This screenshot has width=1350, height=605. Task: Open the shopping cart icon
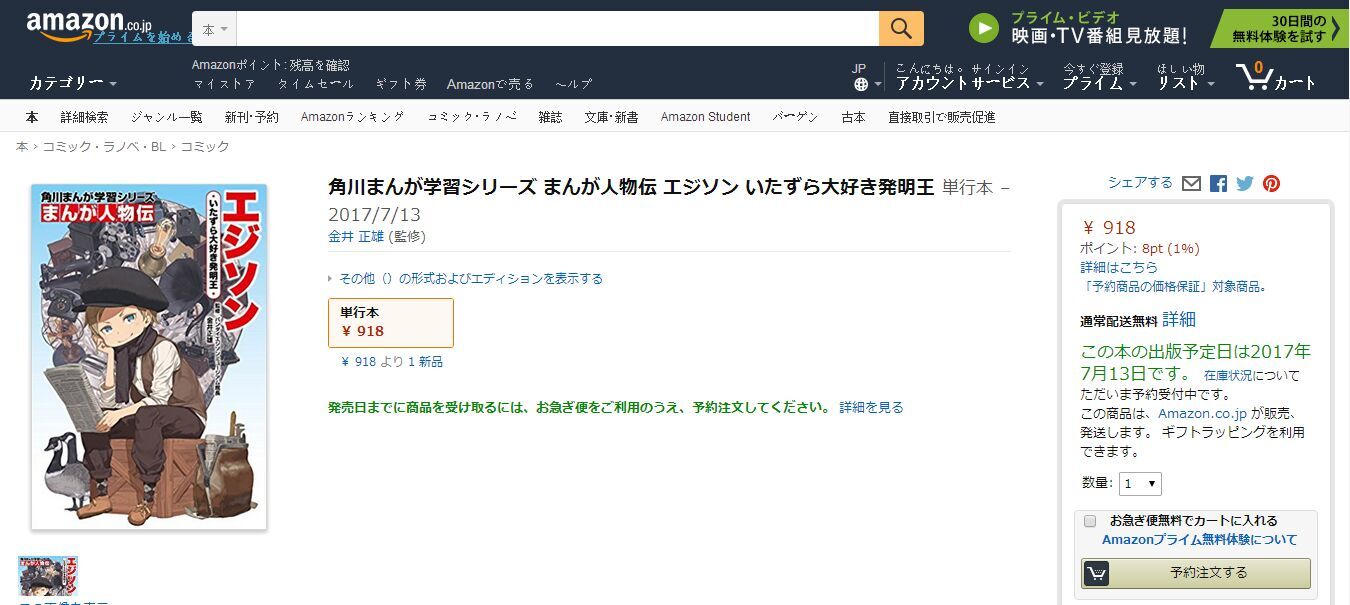(x=1254, y=76)
